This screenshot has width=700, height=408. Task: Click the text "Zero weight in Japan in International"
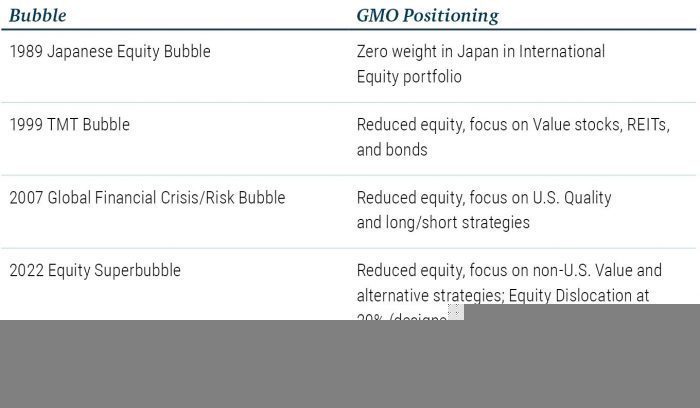point(481,51)
